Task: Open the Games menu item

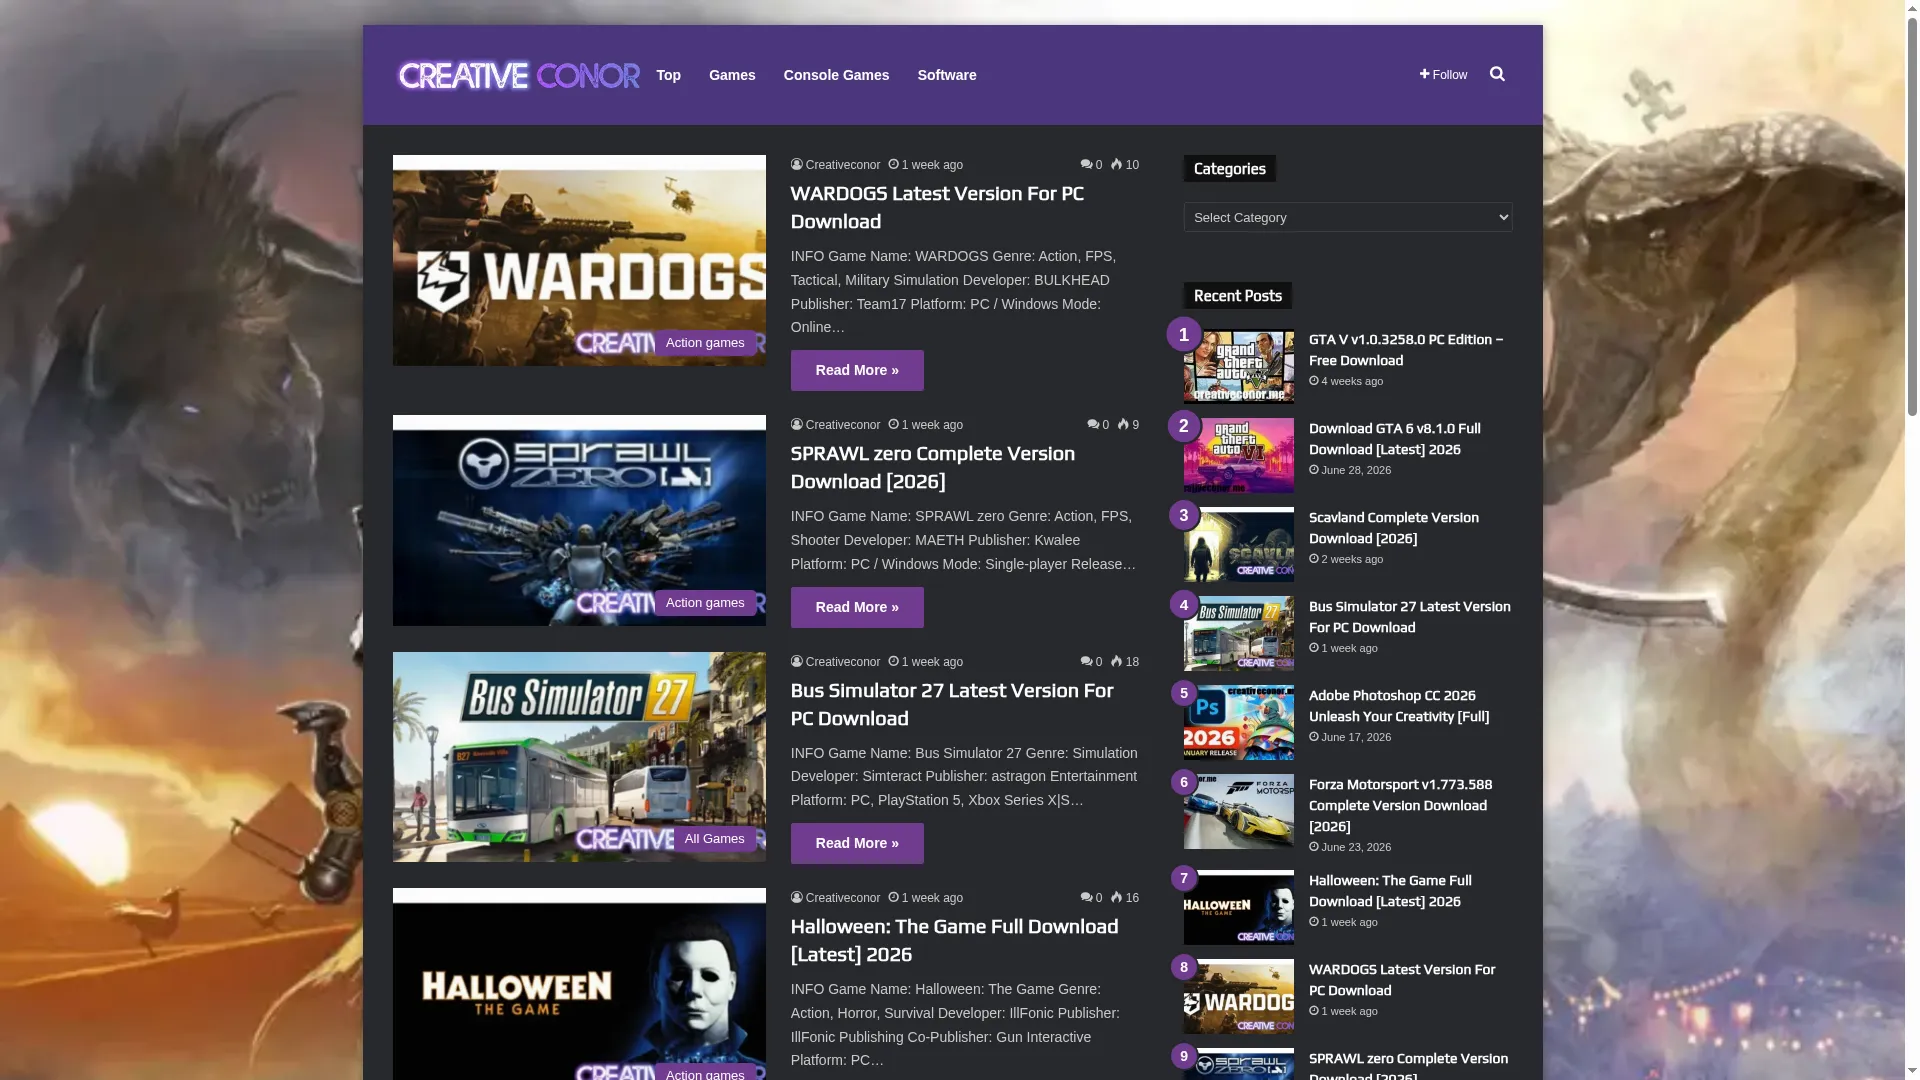Action: coord(732,75)
